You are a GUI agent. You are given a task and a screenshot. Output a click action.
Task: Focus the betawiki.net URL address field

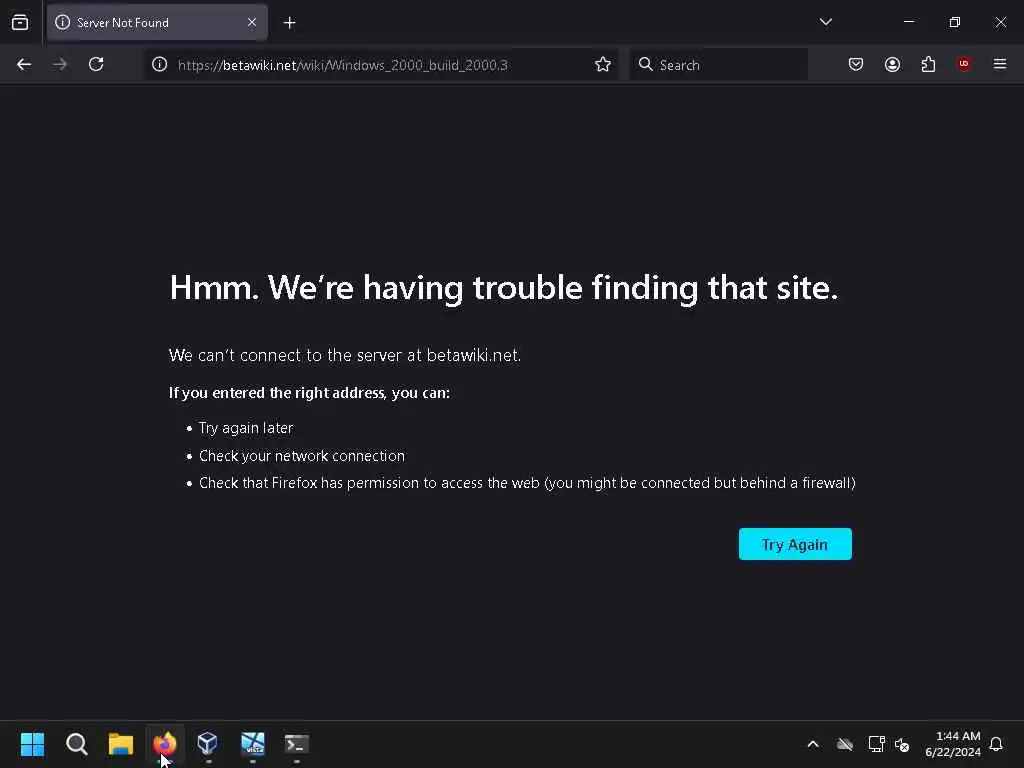[381, 65]
